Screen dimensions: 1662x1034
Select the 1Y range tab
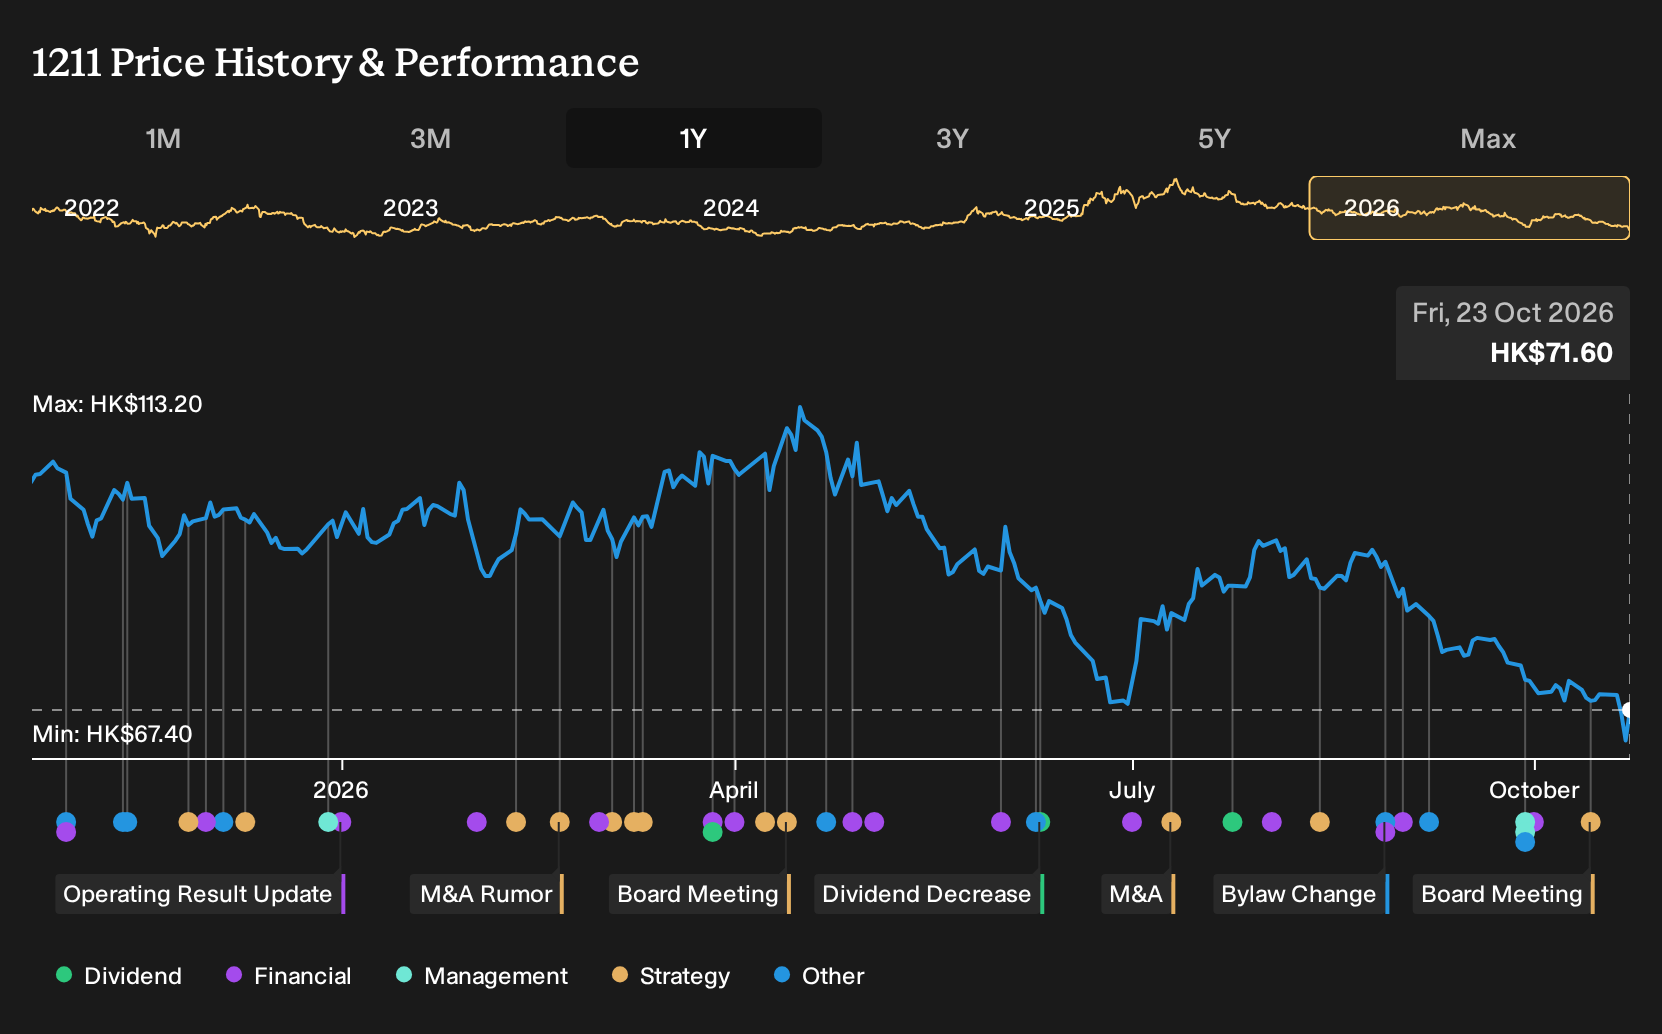(694, 138)
